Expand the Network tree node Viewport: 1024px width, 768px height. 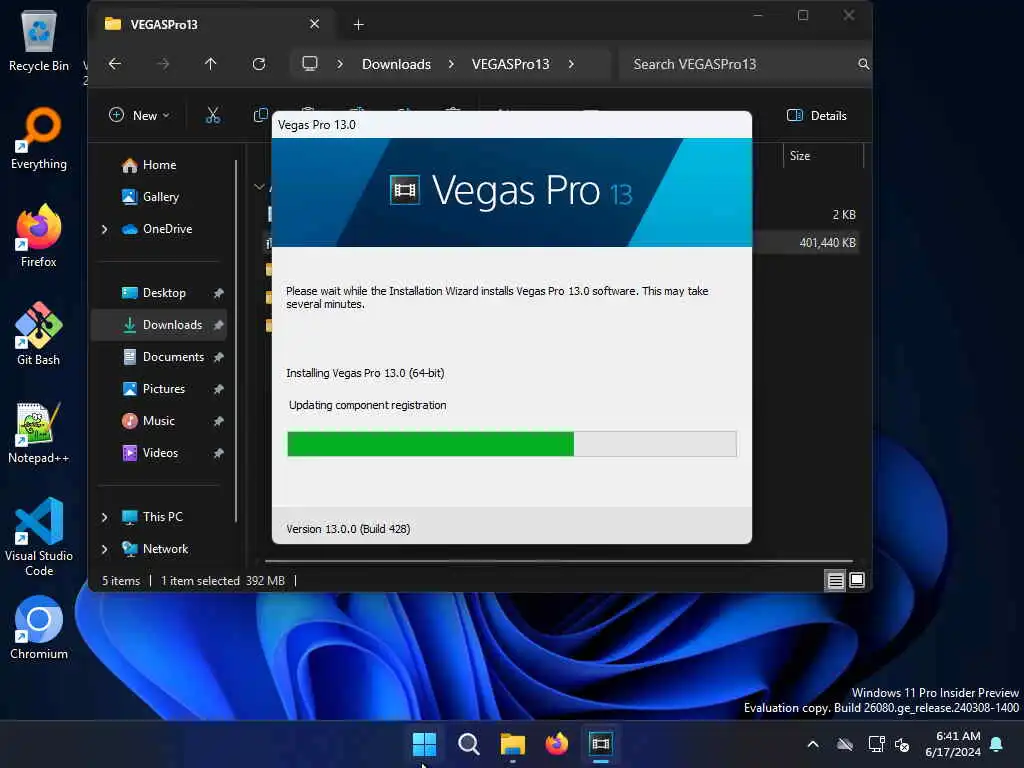click(x=104, y=549)
